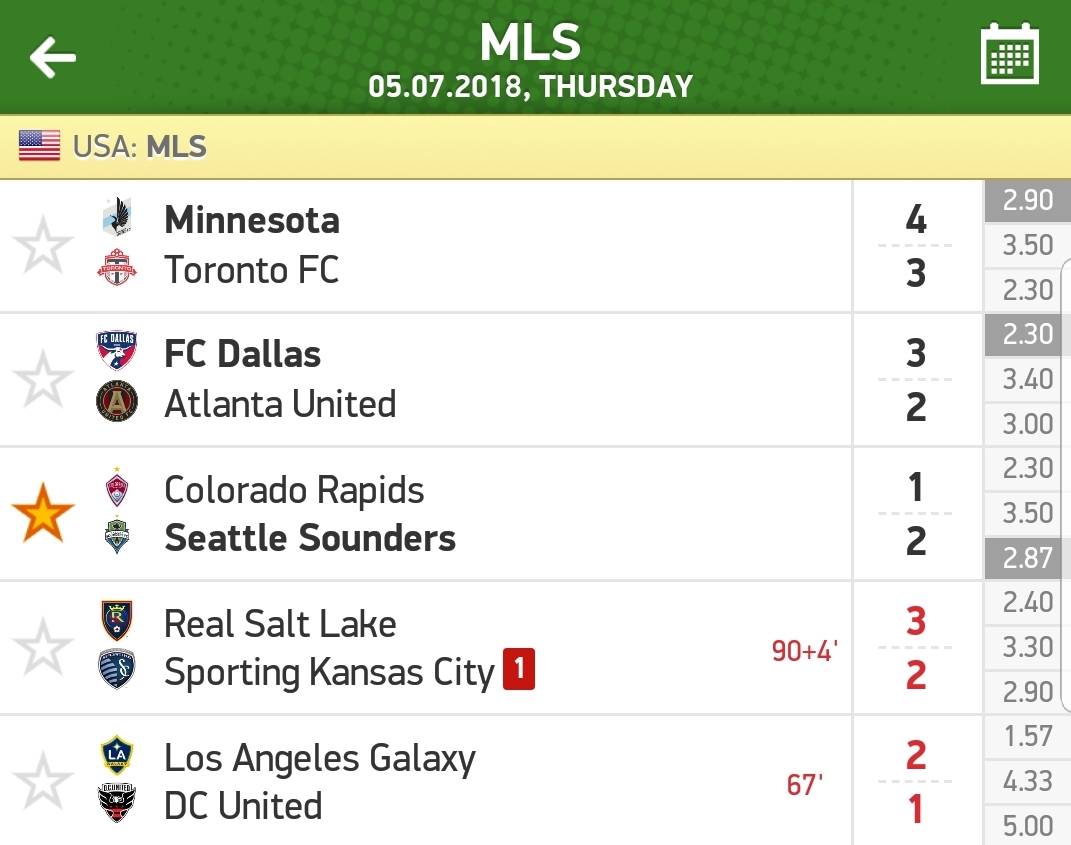Tap Sporting Kansas City's red card indicator
The height and width of the screenshot is (845, 1071).
(519, 669)
